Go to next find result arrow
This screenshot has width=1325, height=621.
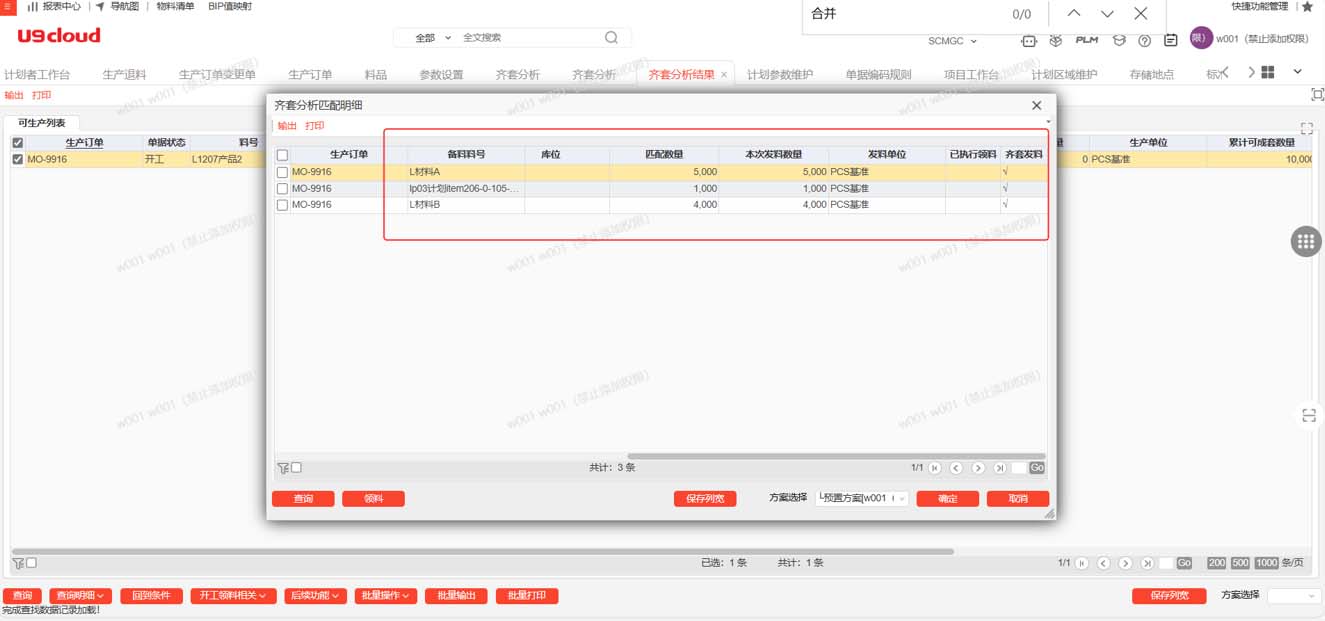(1107, 14)
